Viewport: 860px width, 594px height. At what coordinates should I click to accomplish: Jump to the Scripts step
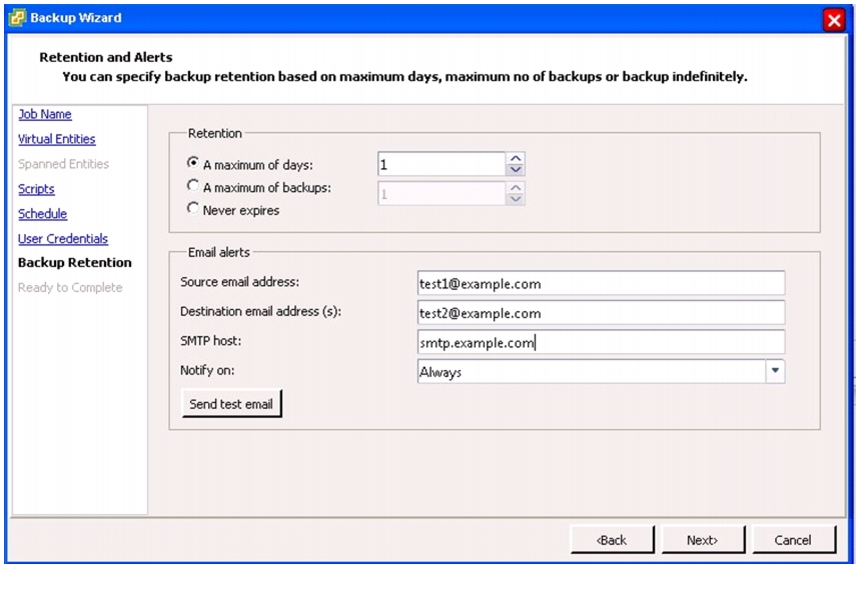point(36,189)
